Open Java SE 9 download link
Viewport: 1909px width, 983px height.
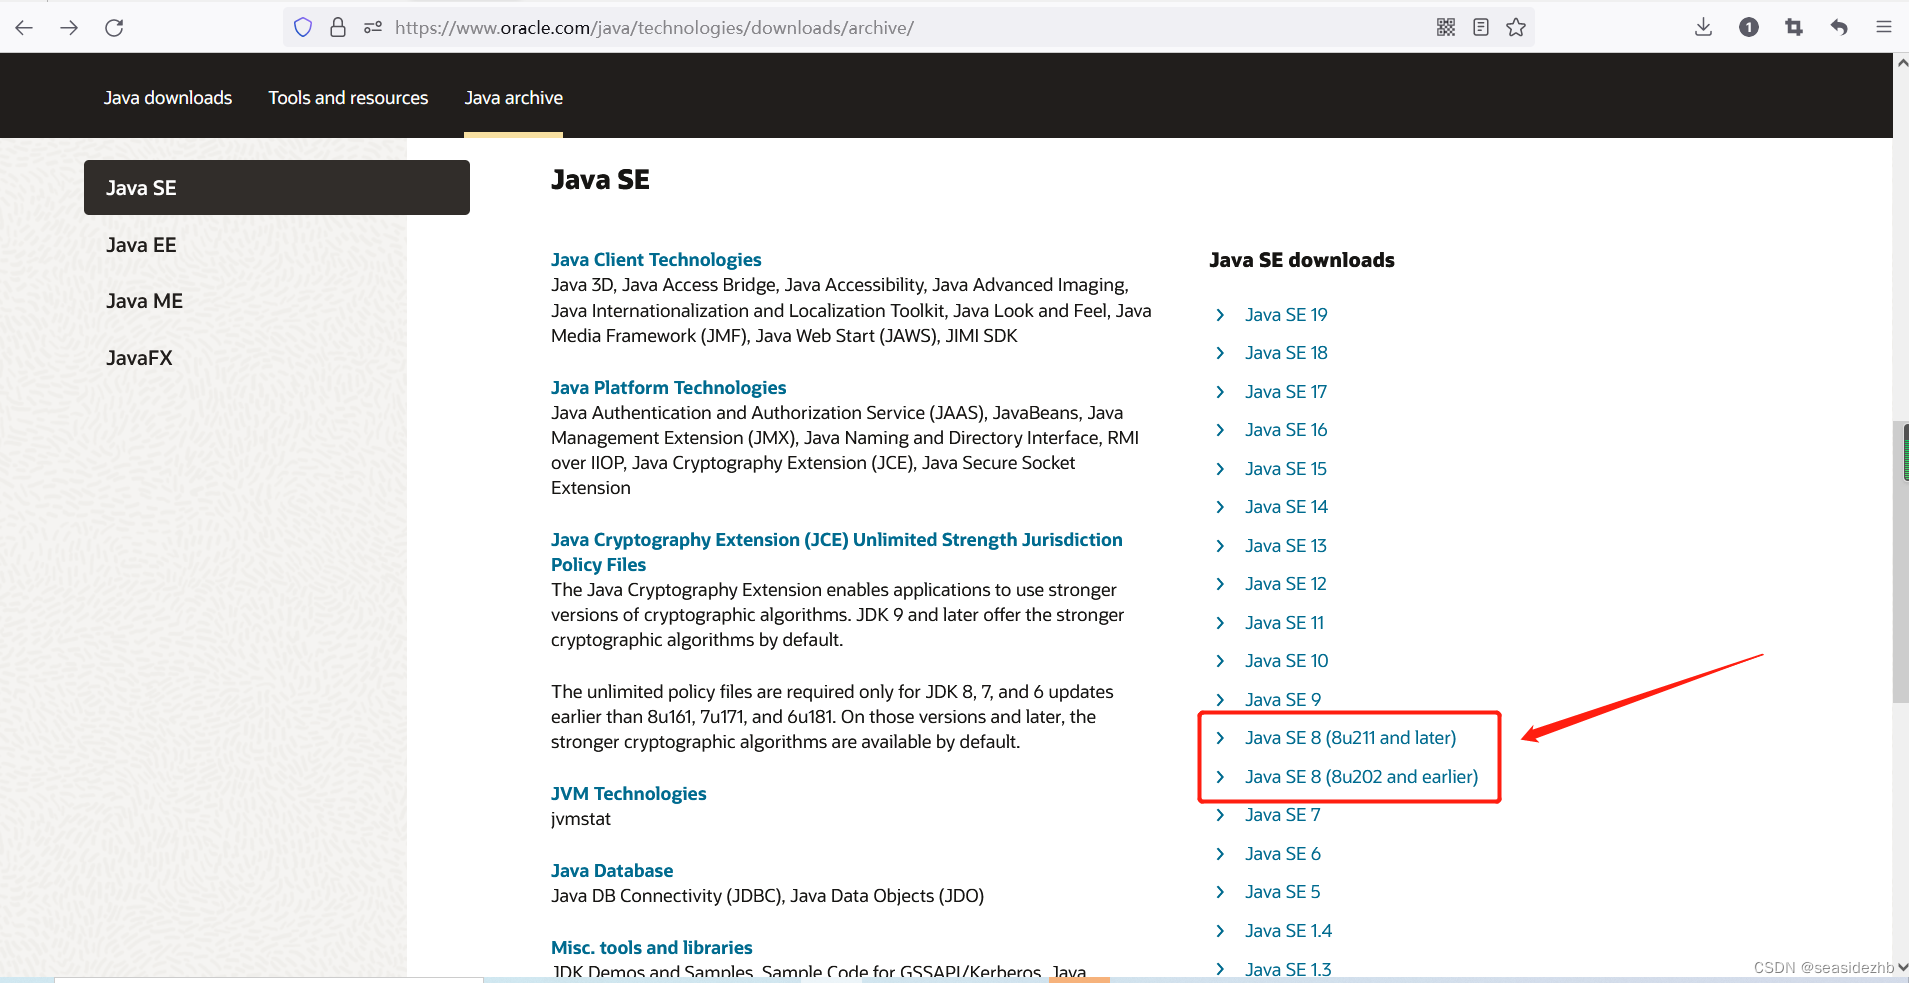(x=1283, y=700)
